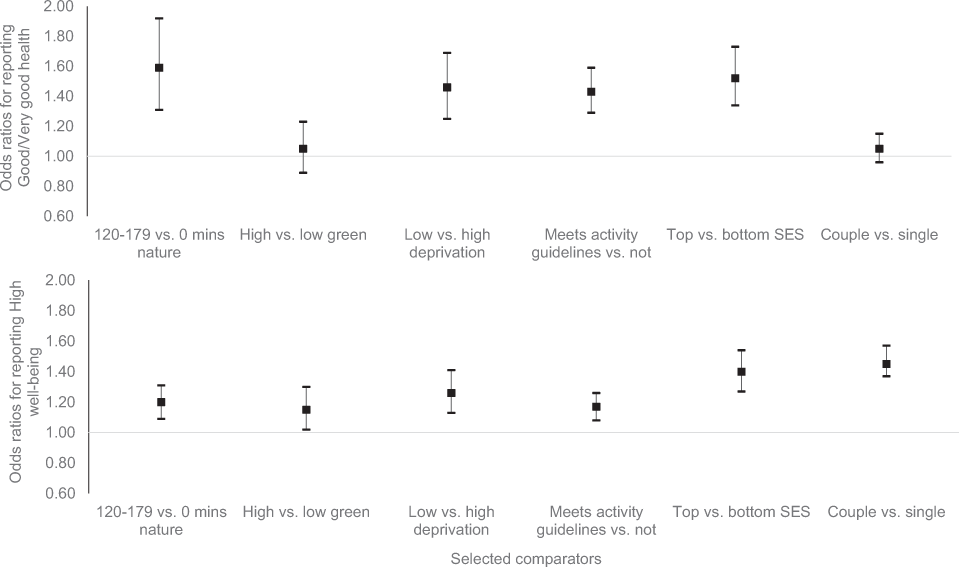Click the upper error bar cap of nature in health chart

pyautogui.click(x=159, y=18)
